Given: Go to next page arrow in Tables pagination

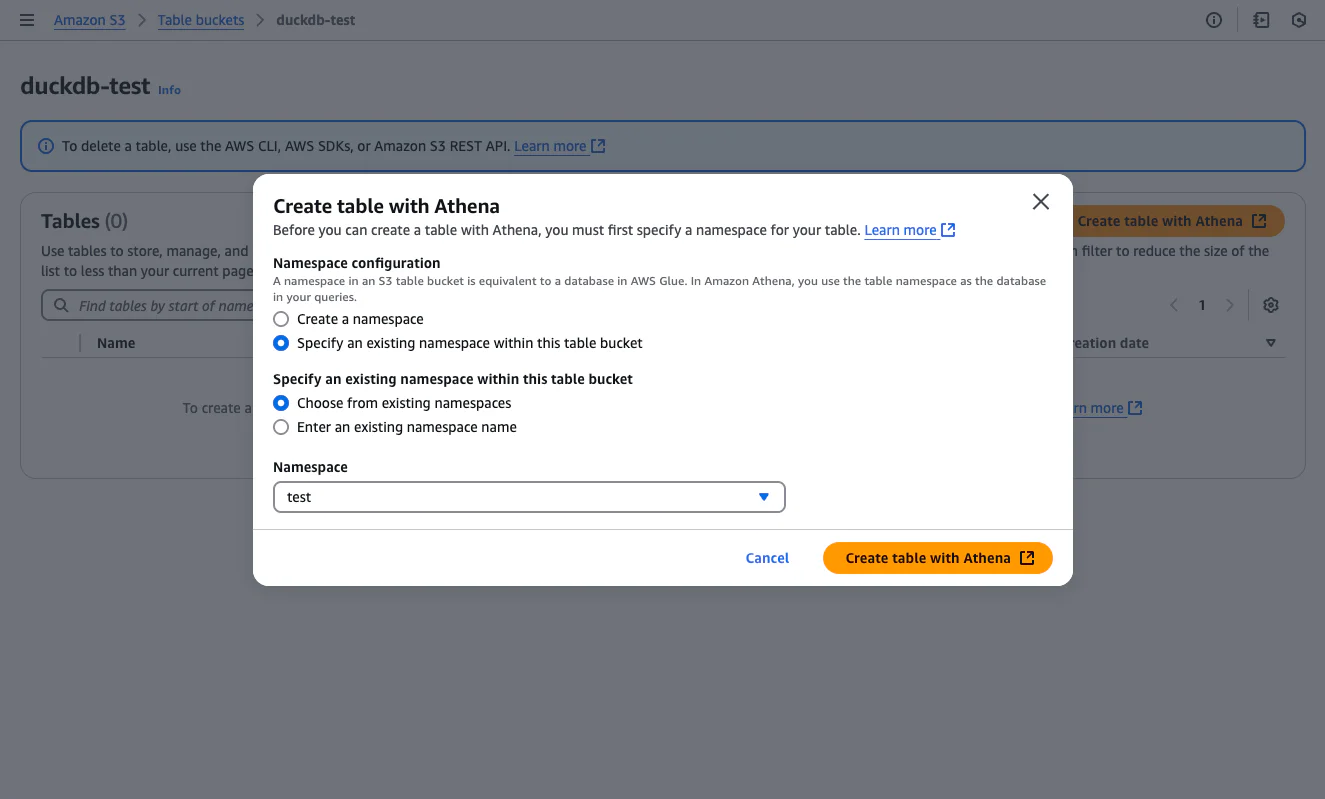Looking at the screenshot, I should tap(1230, 305).
